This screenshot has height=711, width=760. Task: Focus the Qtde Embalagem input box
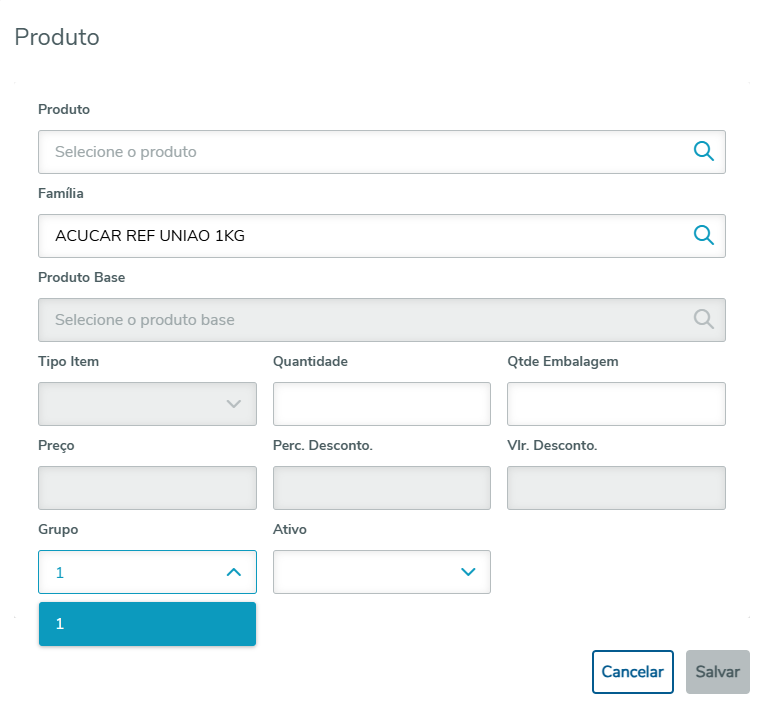(x=616, y=404)
